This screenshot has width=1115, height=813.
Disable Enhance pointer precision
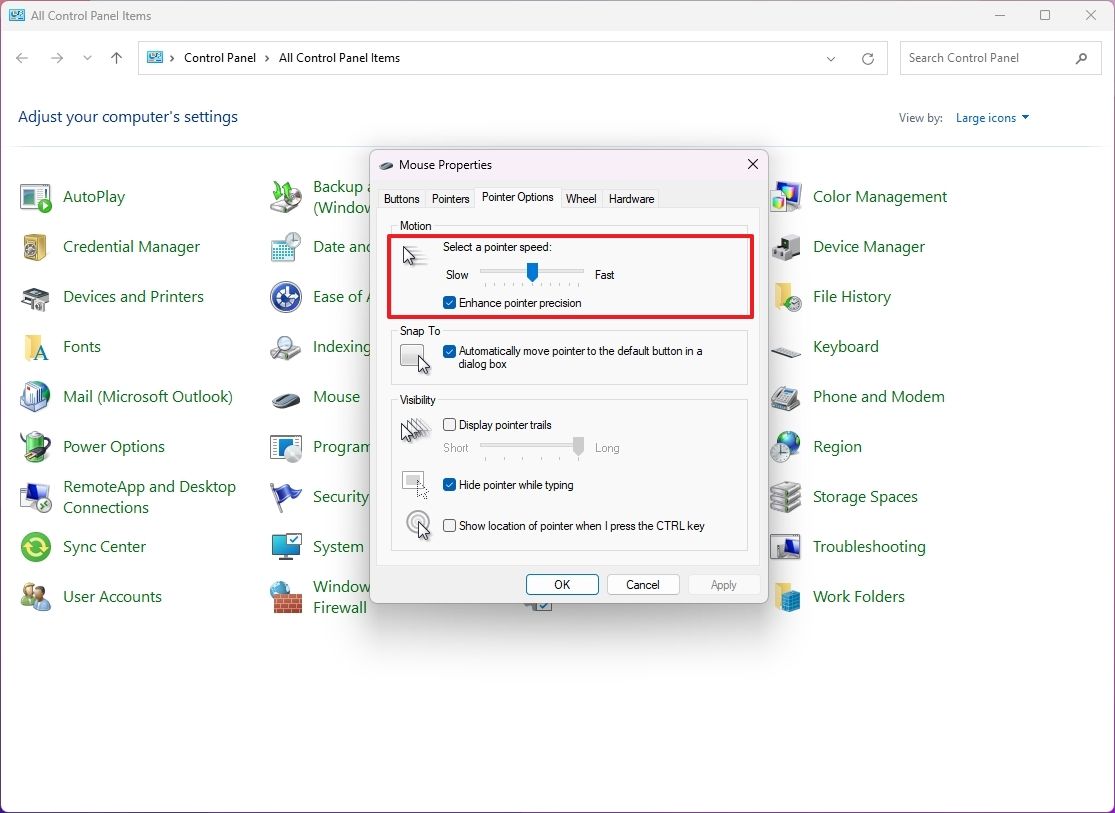[449, 303]
